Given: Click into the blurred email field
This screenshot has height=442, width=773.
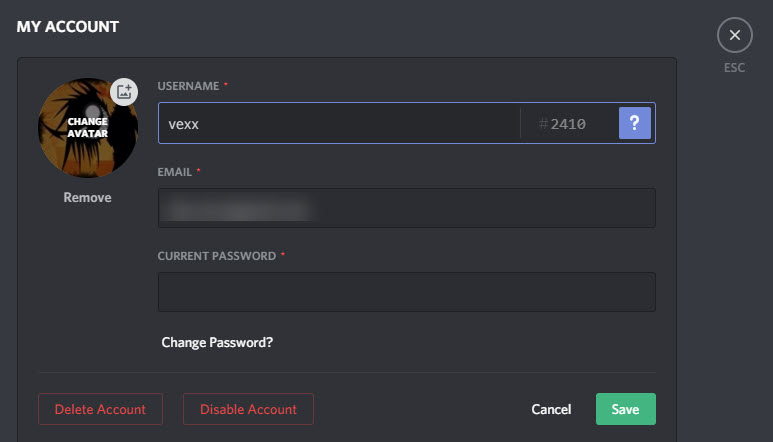Looking at the screenshot, I should point(407,208).
